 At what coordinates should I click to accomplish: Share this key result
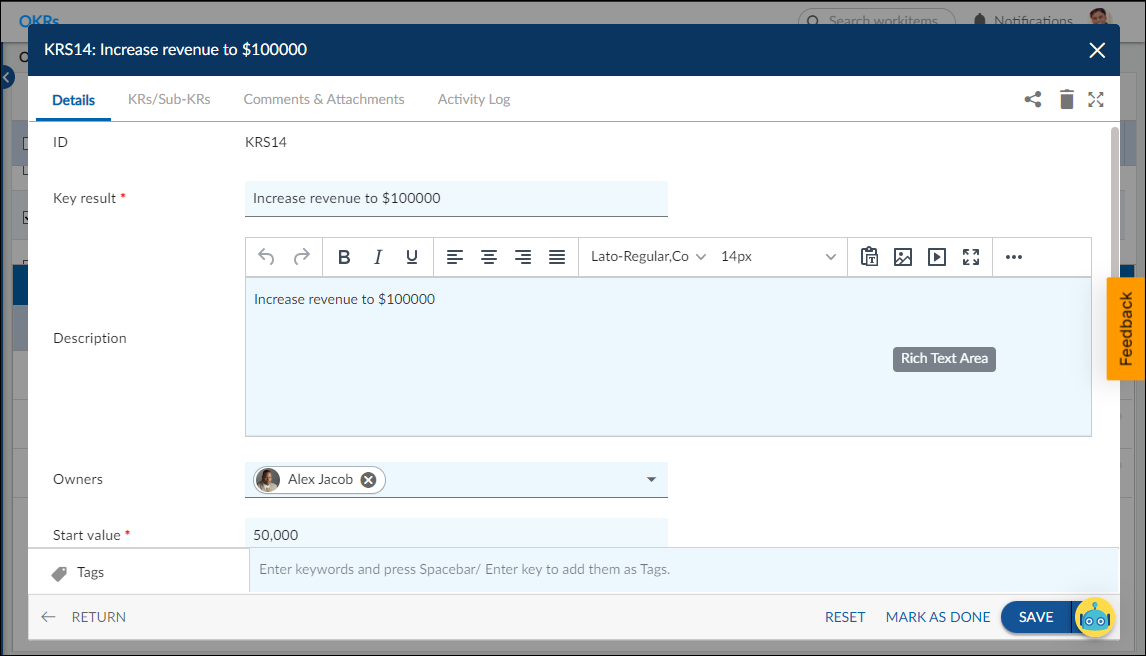tap(1033, 99)
